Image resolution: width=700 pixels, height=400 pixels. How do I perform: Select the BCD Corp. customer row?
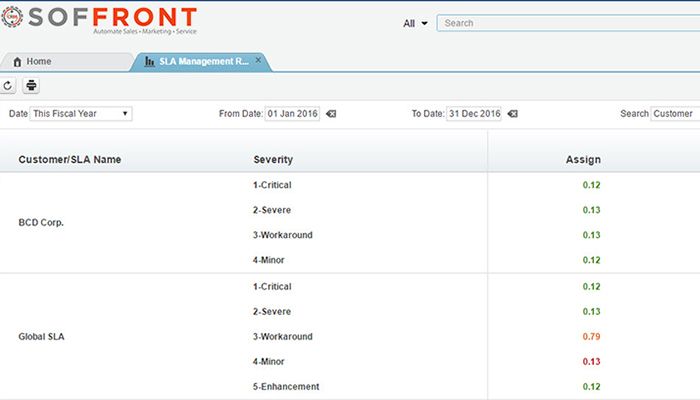click(x=41, y=222)
